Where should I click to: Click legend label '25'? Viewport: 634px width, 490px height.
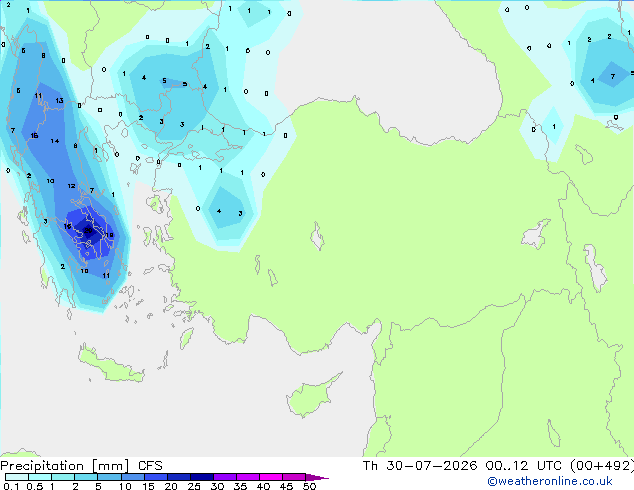194,486
